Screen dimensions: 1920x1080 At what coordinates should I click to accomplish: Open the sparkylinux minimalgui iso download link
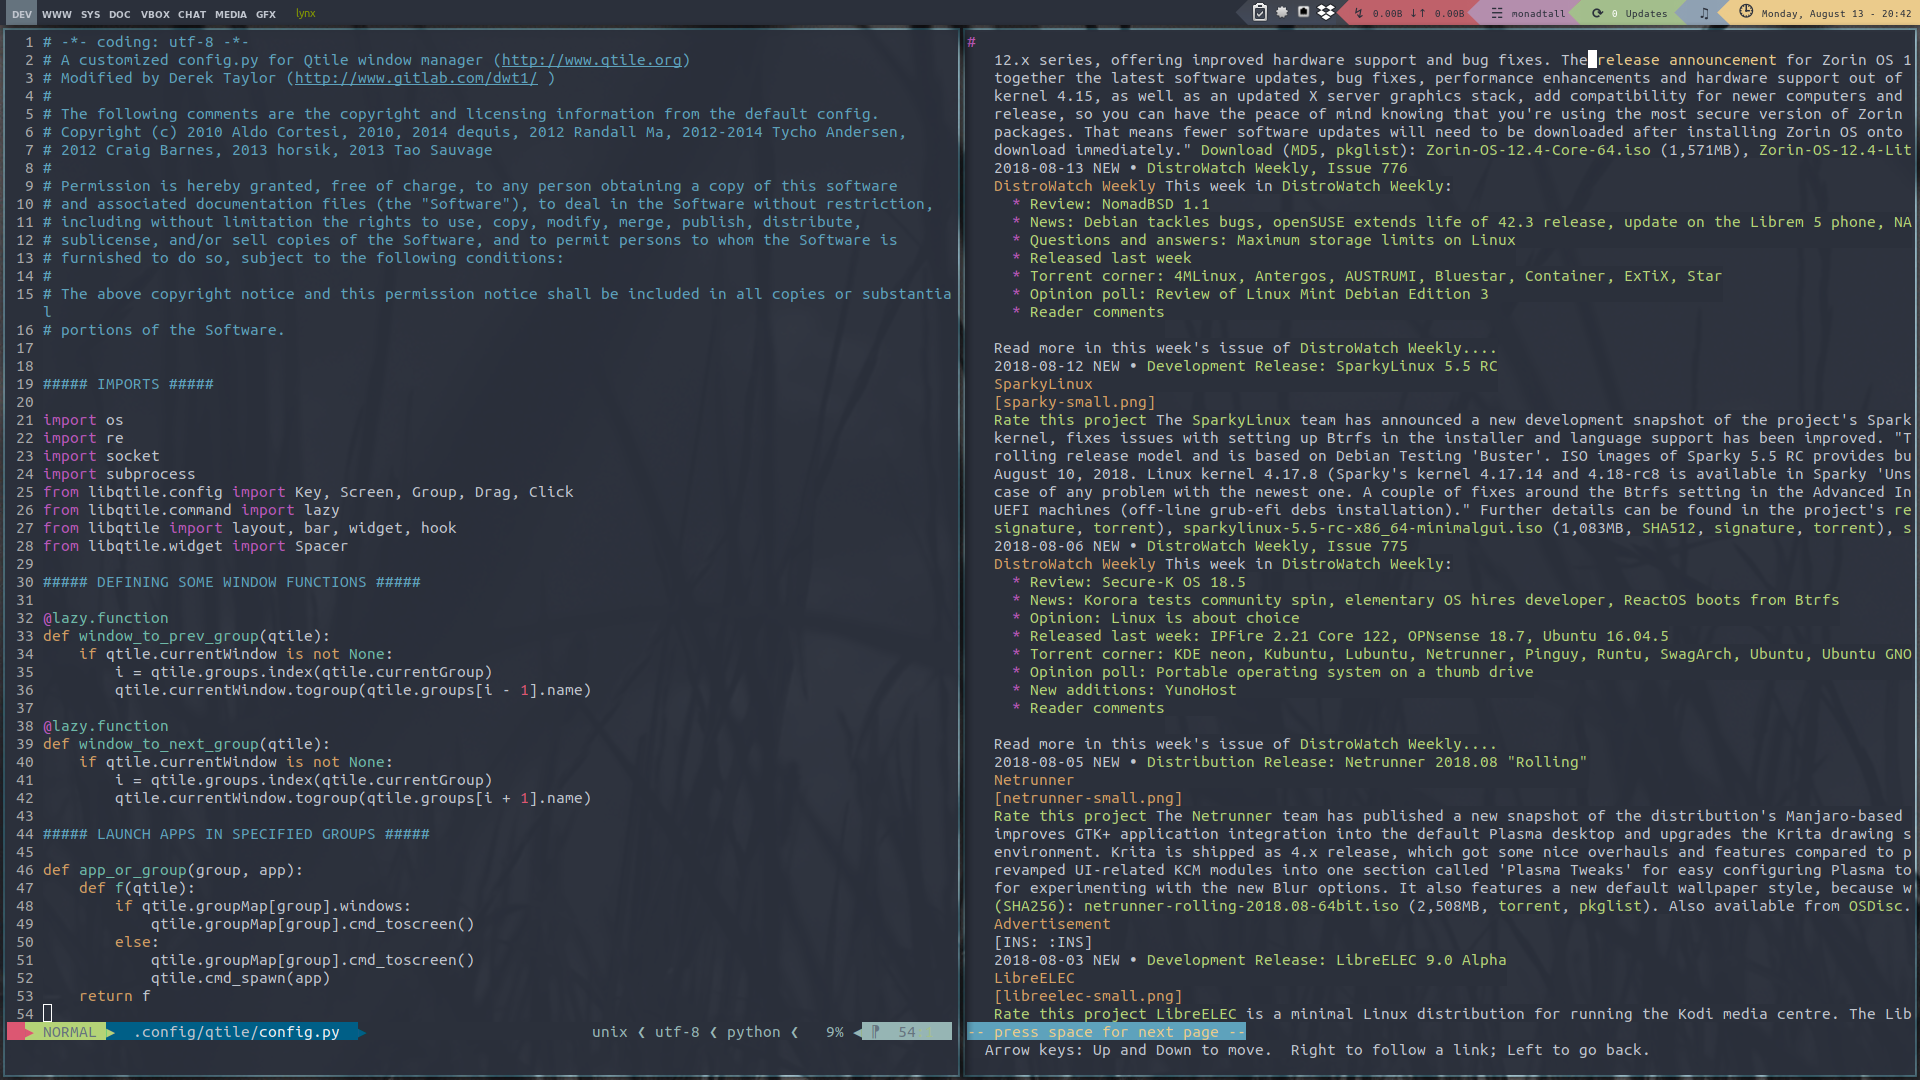pyautogui.click(x=1362, y=528)
